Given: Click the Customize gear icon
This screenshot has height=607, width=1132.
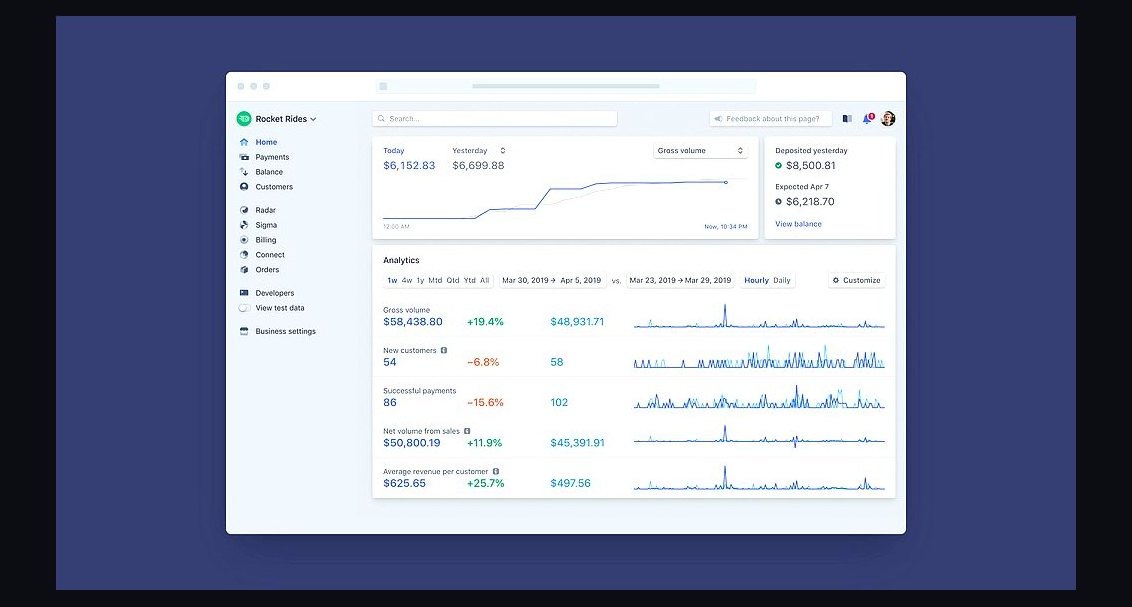Looking at the screenshot, I should (836, 281).
